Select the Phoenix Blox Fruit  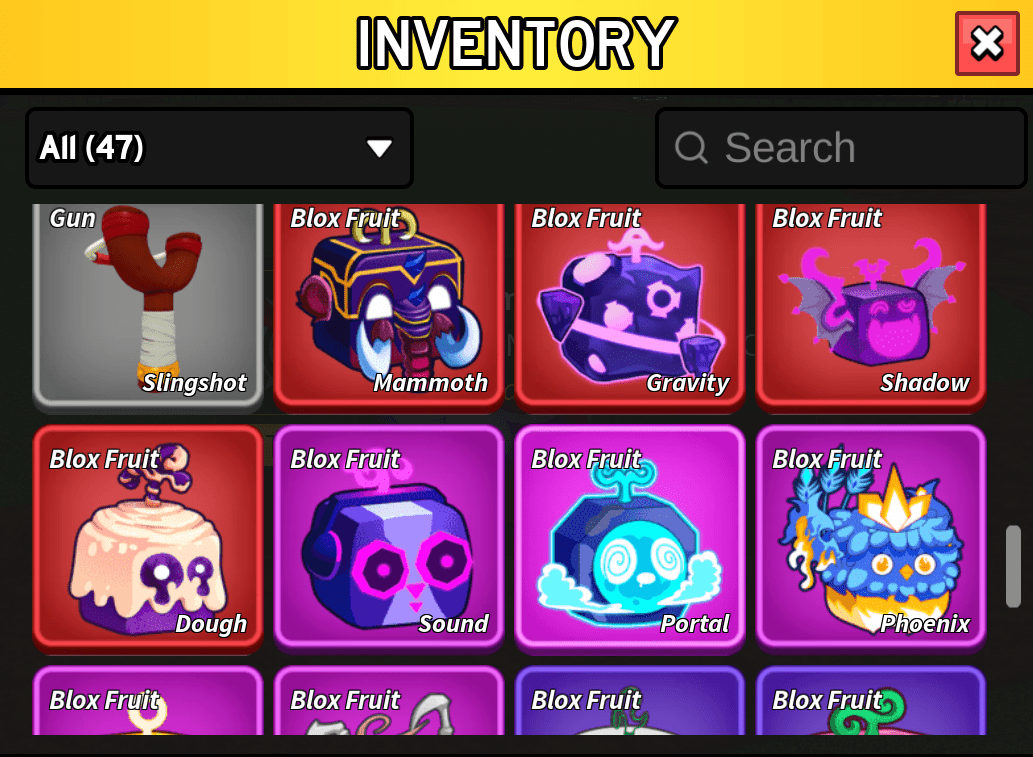[871, 537]
